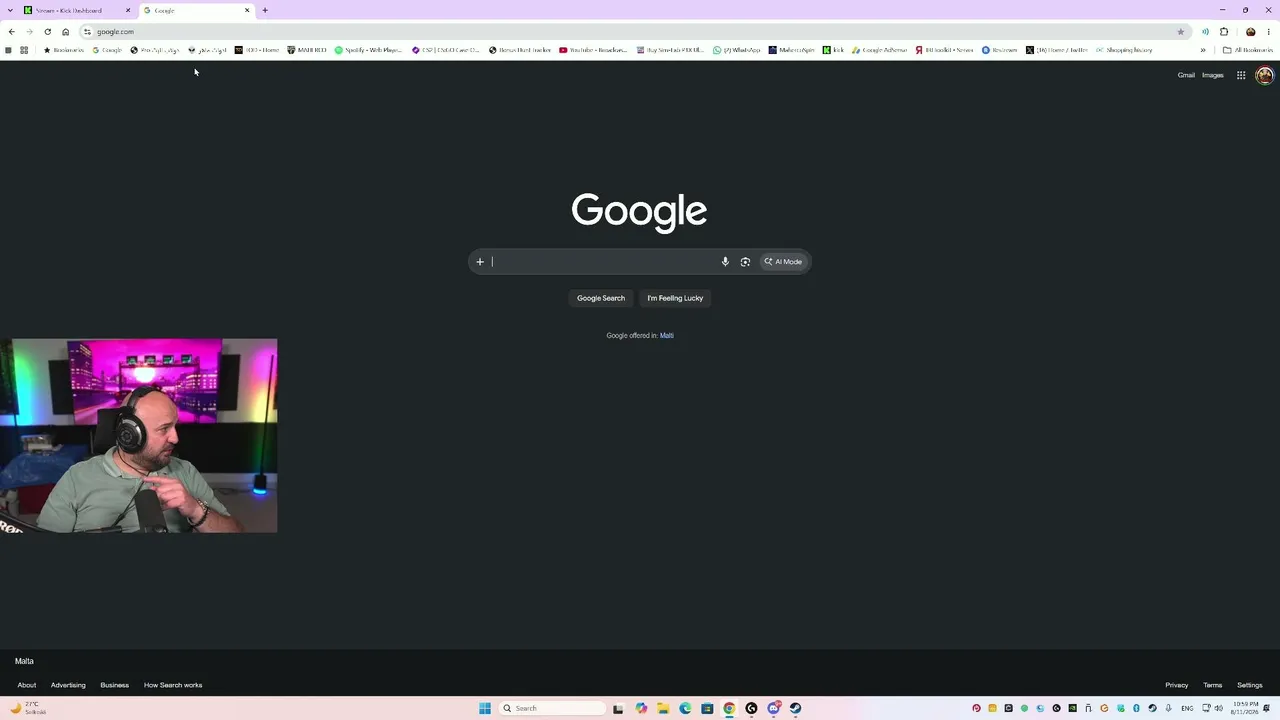Open the Chrome extensions puzzle icon
1280x720 pixels.
coord(1224,32)
